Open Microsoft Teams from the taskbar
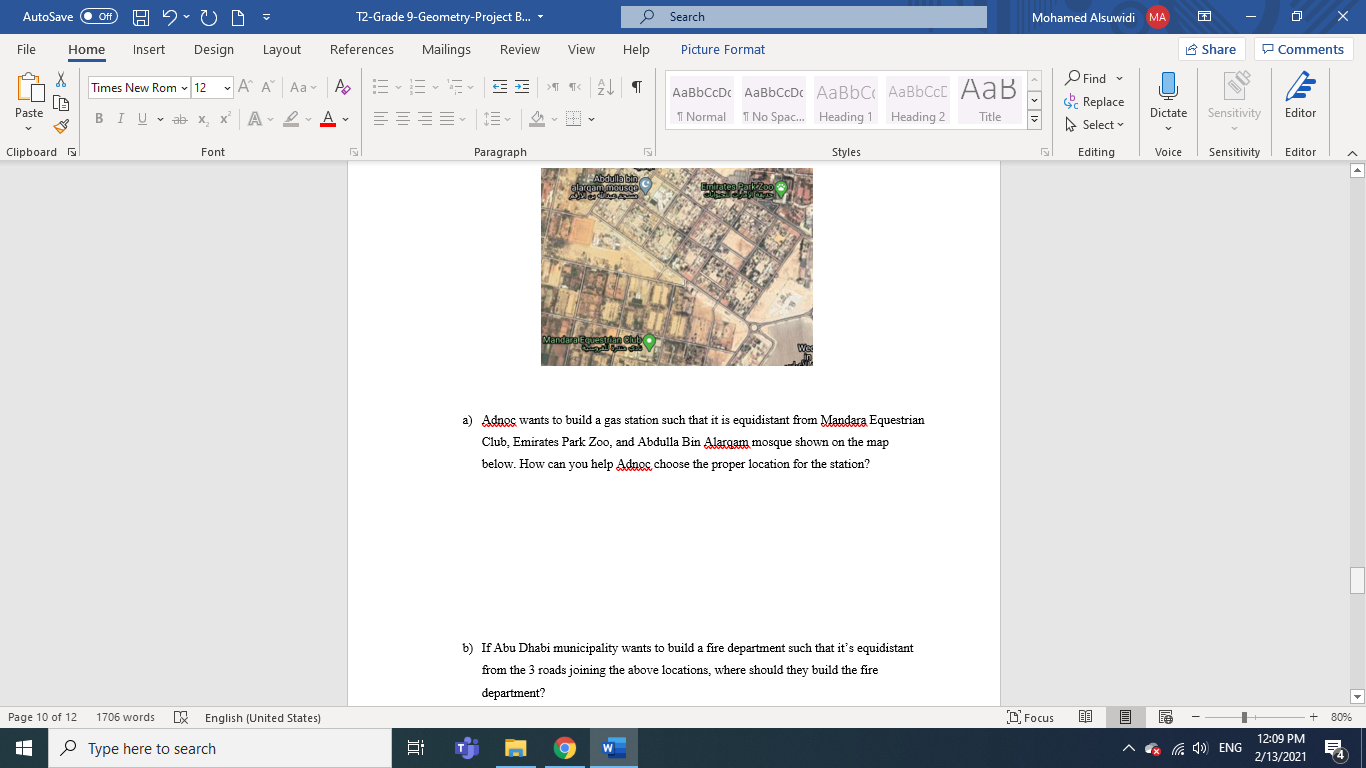Viewport: 1366px width, 768px height. pyautogui.click(x=465, y=748)
